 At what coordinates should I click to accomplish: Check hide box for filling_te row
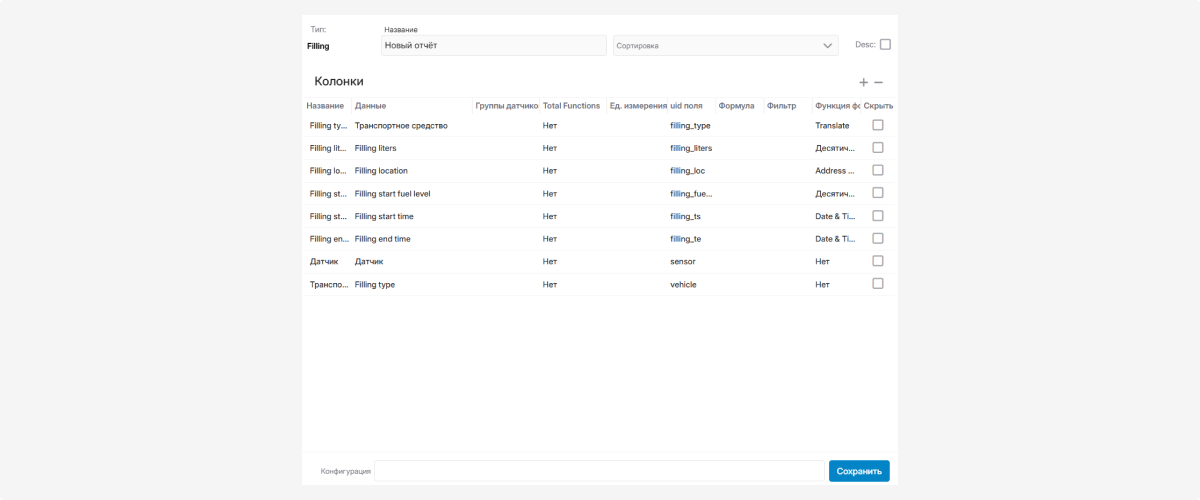(x=878, y=238)
